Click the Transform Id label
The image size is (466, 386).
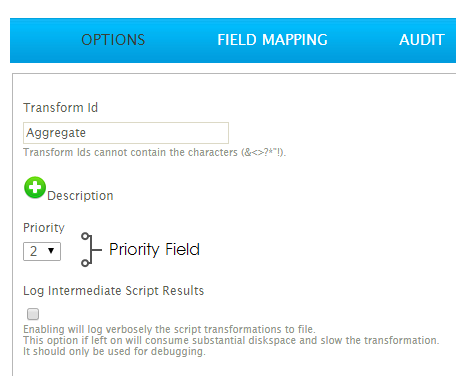tap(60, 108)
